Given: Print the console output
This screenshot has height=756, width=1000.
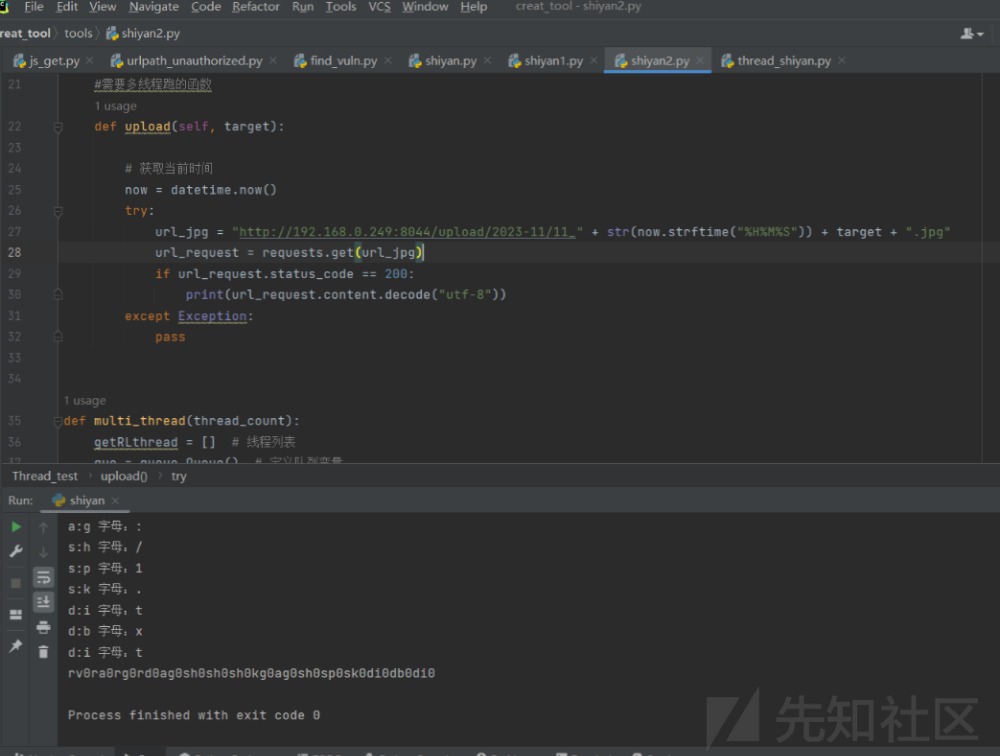Looking at the screenshot, I should 43,627.
